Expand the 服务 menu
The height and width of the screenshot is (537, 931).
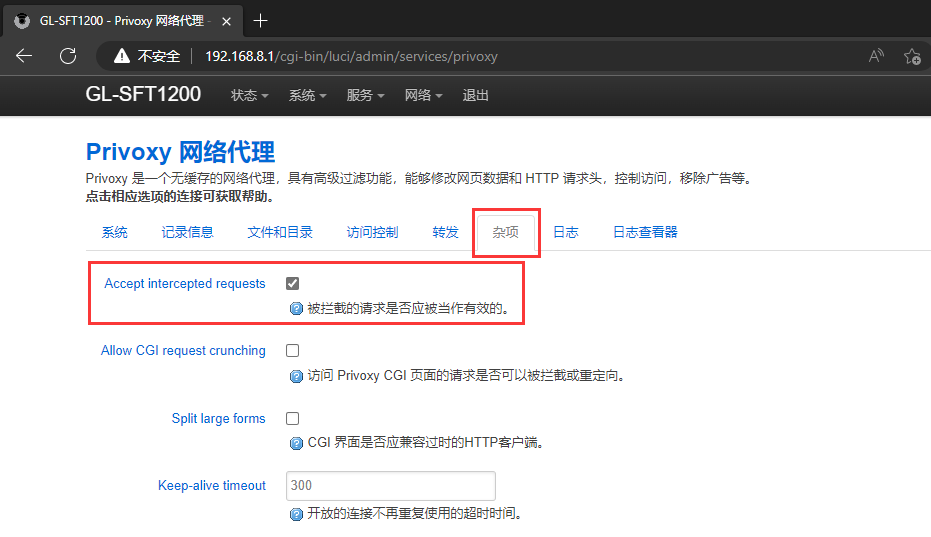(x=365, y=95)
